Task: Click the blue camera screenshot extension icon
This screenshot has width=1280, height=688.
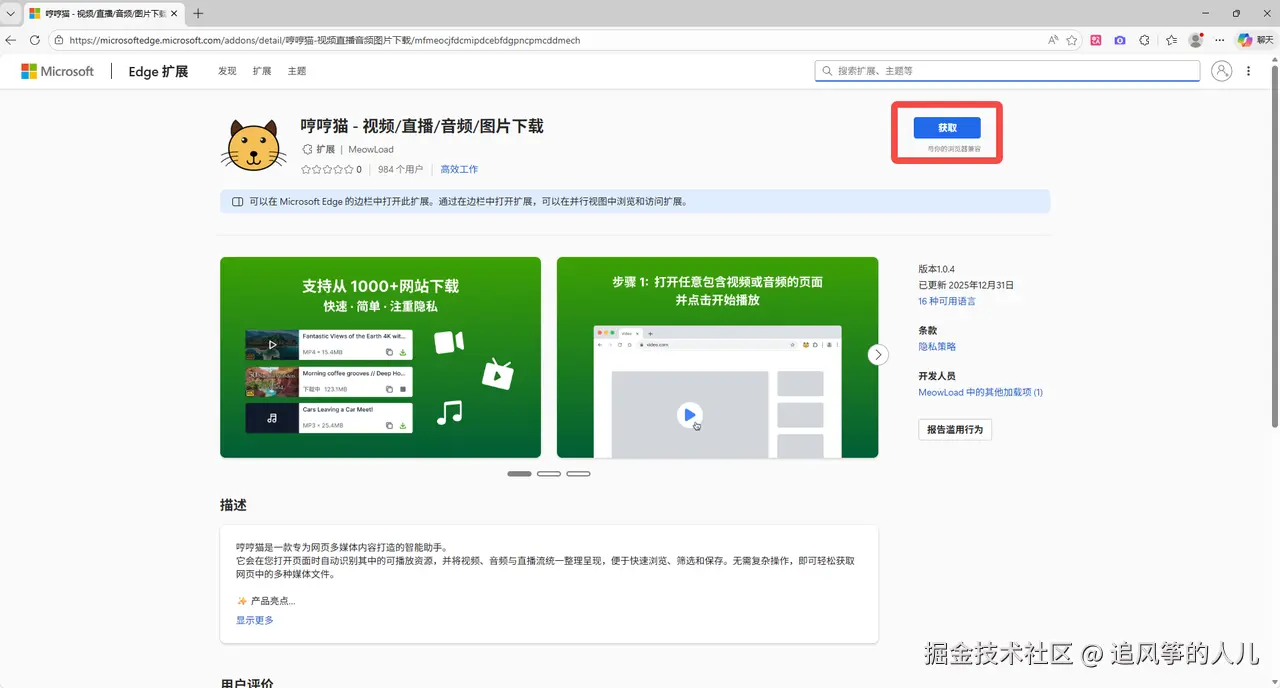Action: [1120, 40]
